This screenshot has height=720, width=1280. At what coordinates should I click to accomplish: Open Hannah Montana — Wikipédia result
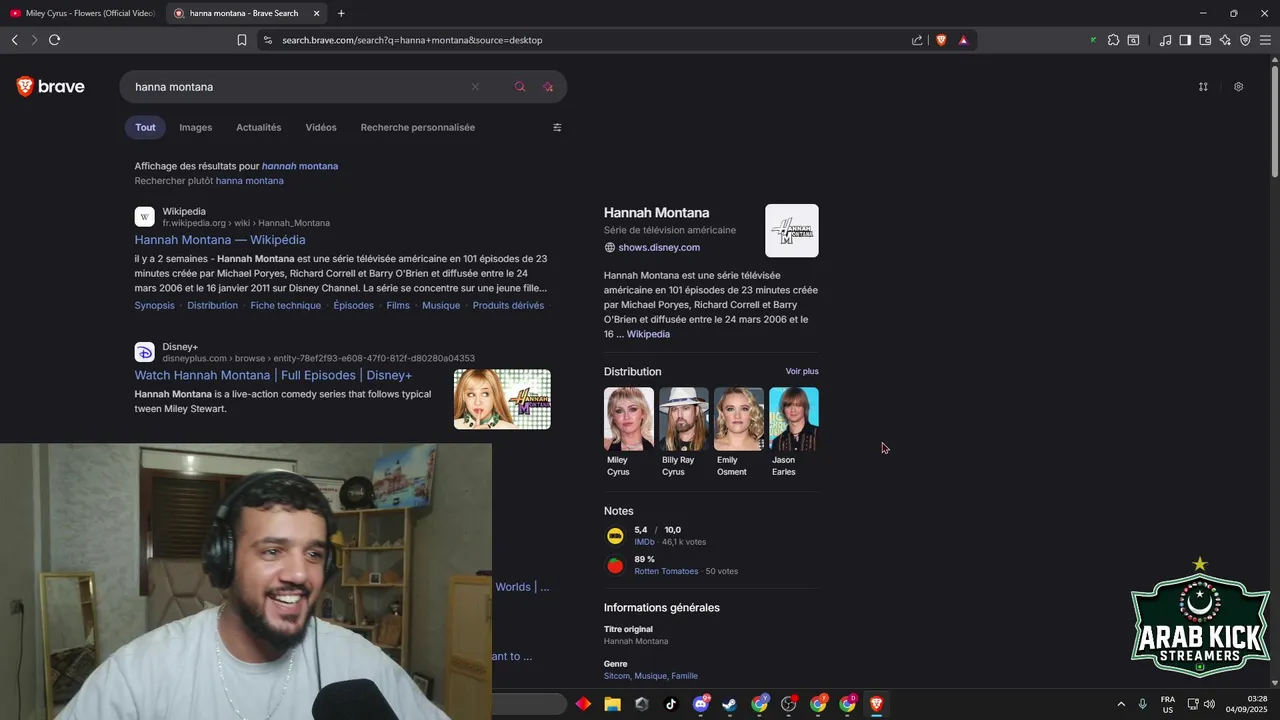click(220, 240)
